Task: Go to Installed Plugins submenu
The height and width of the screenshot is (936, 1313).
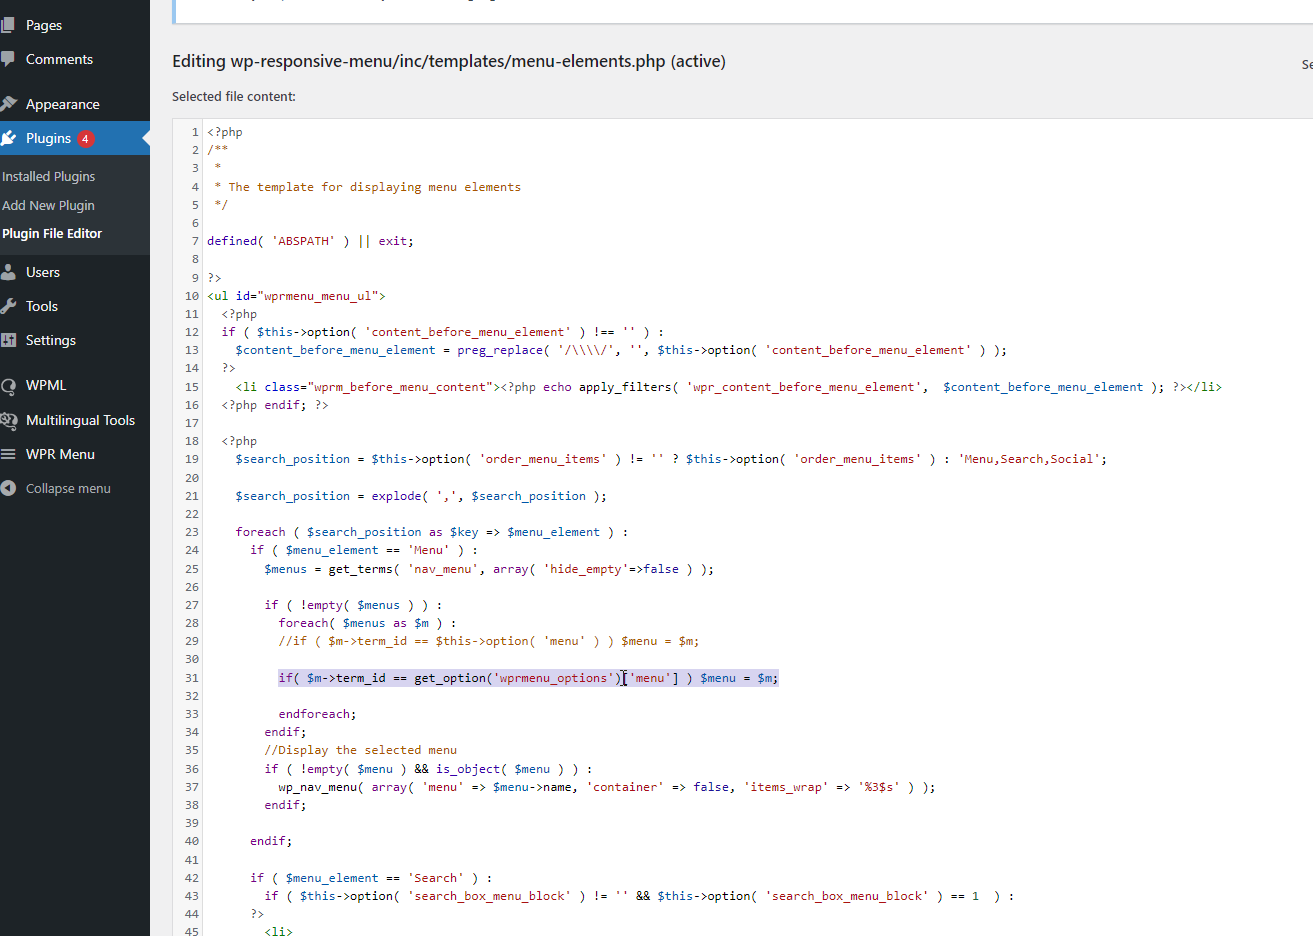Action: [49, 176]
